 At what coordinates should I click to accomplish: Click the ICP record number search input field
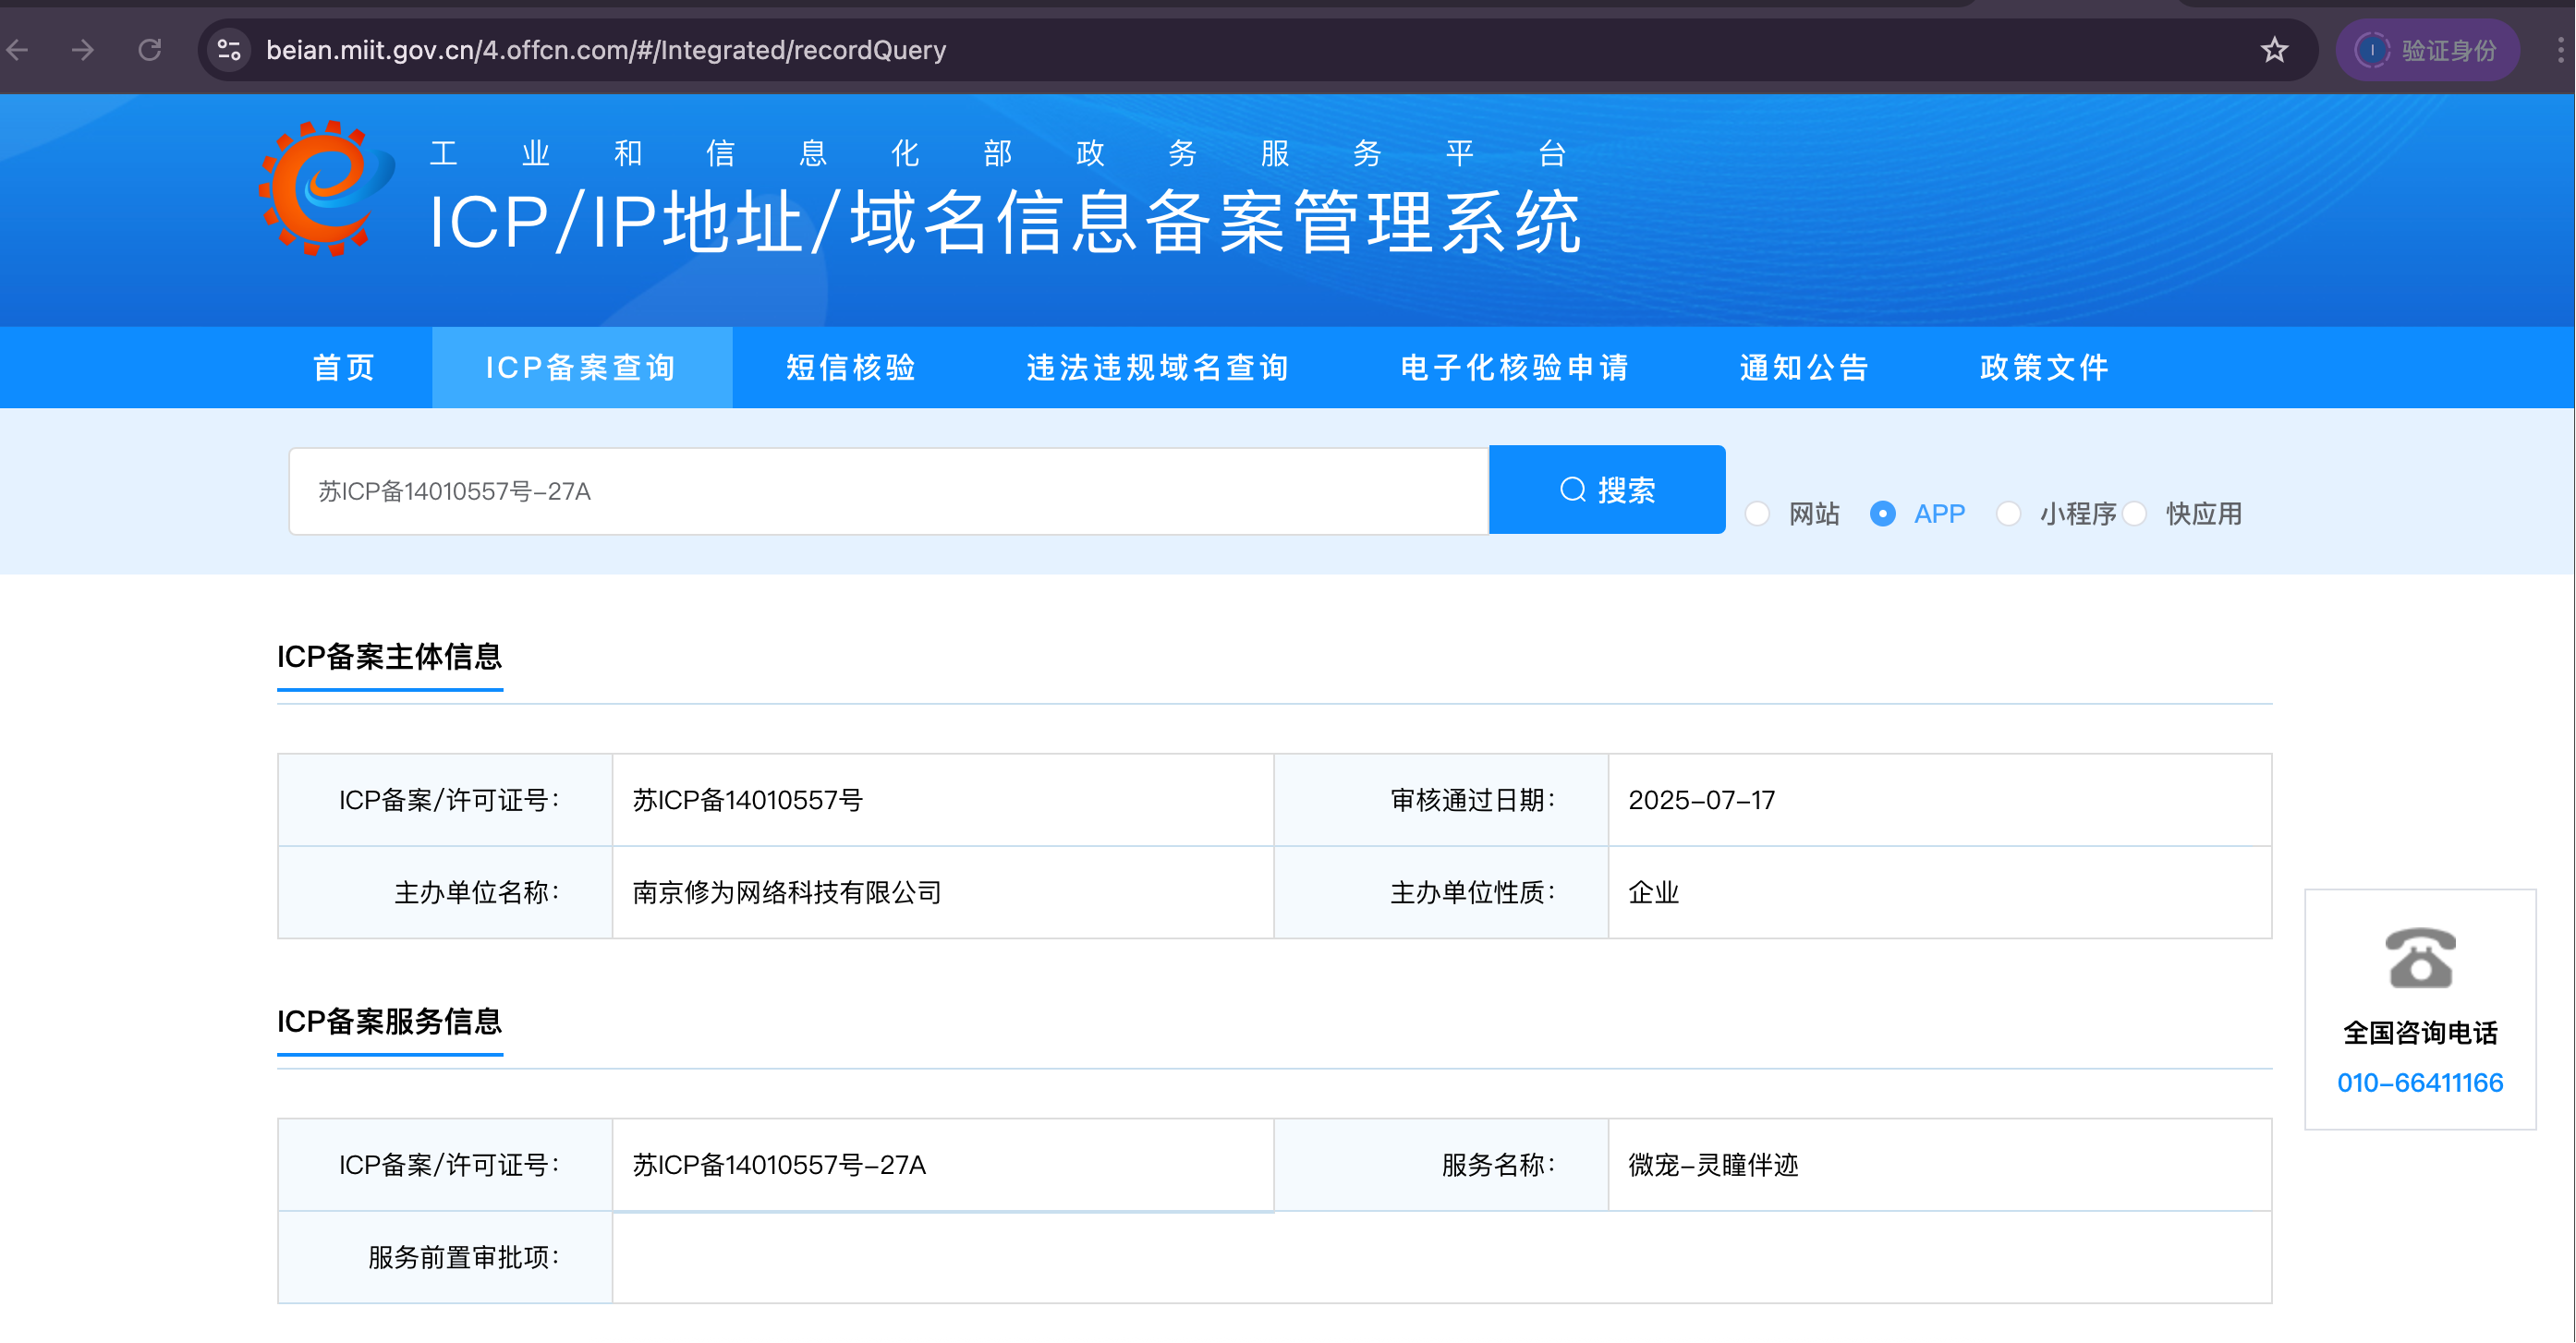(x=888, y=490)
